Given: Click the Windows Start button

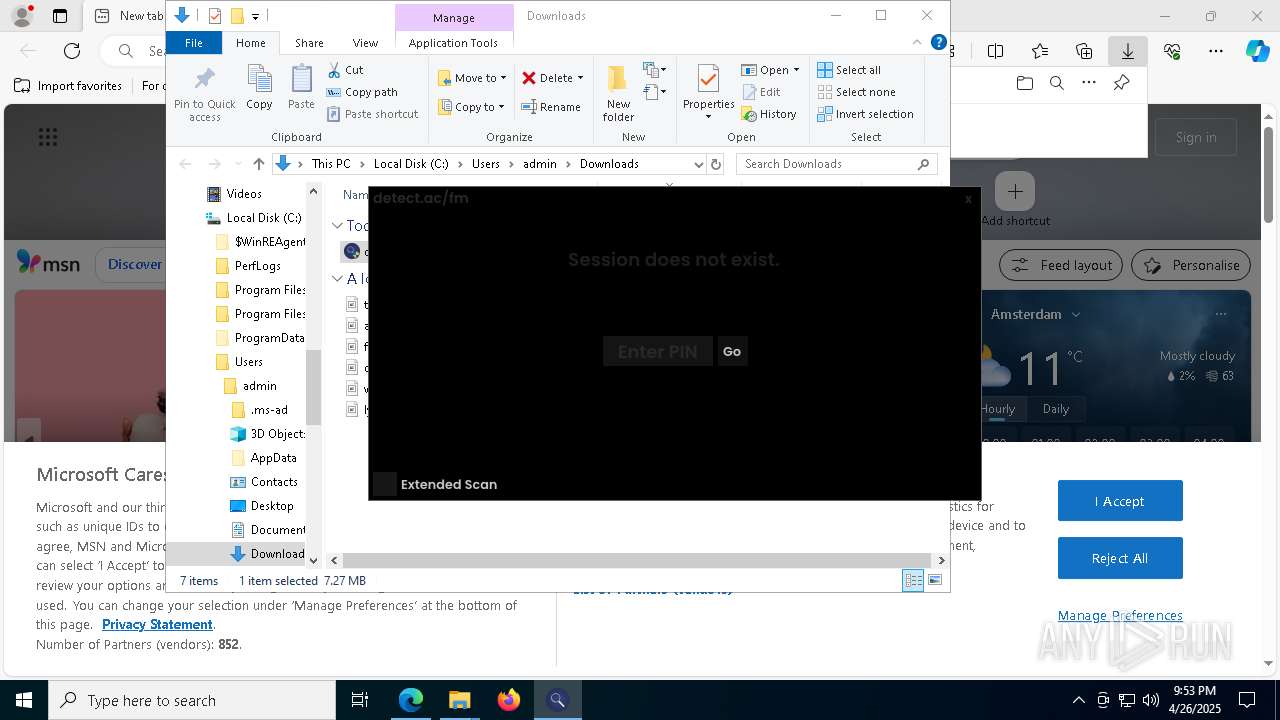Looking at the screenshot, I should click(x=24, y=700).
